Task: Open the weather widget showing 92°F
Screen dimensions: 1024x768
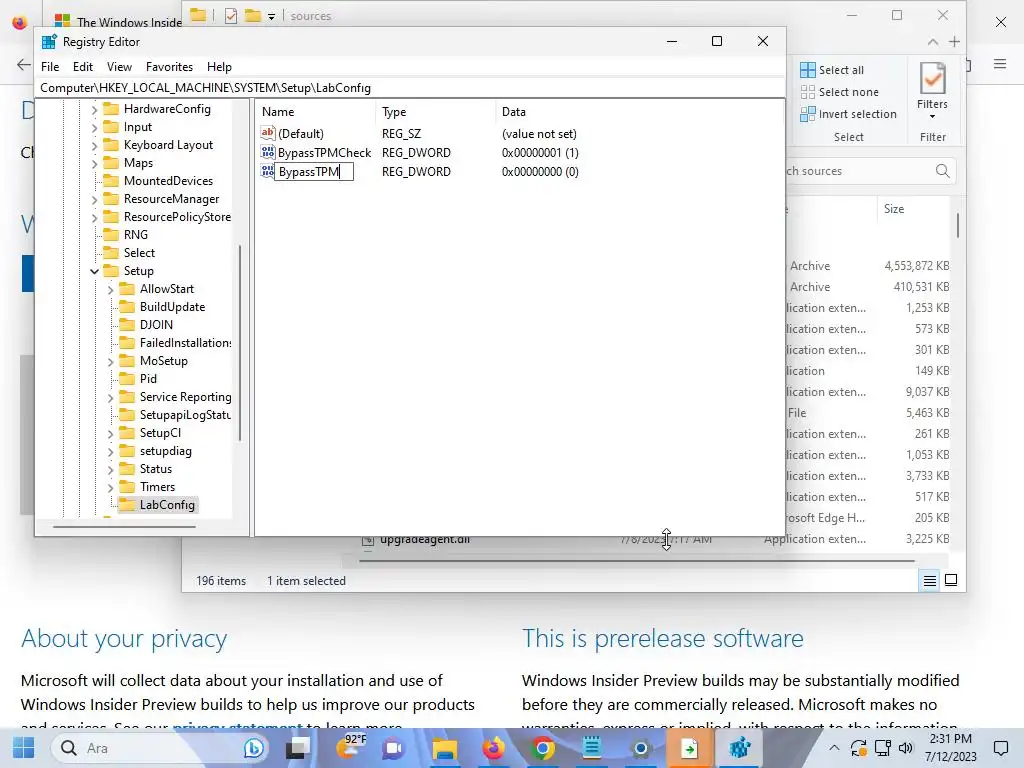Action: [351, 746]
